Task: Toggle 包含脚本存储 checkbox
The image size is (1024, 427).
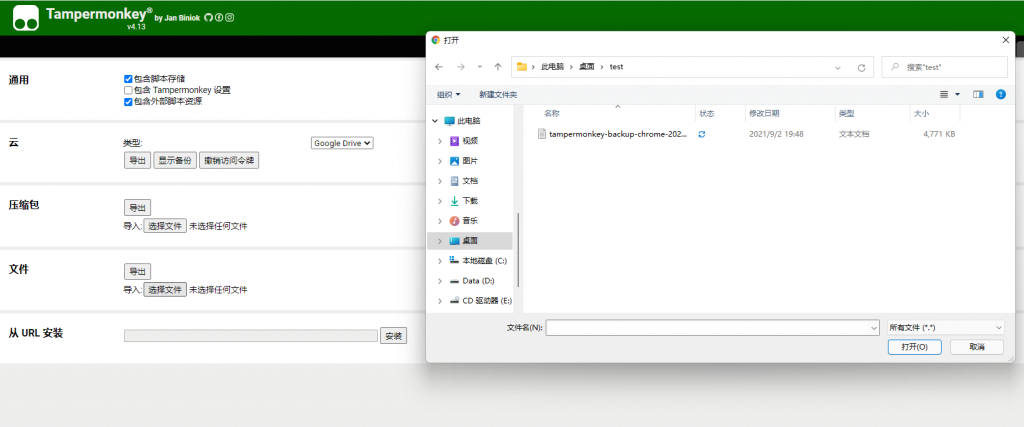Action: 128,78
